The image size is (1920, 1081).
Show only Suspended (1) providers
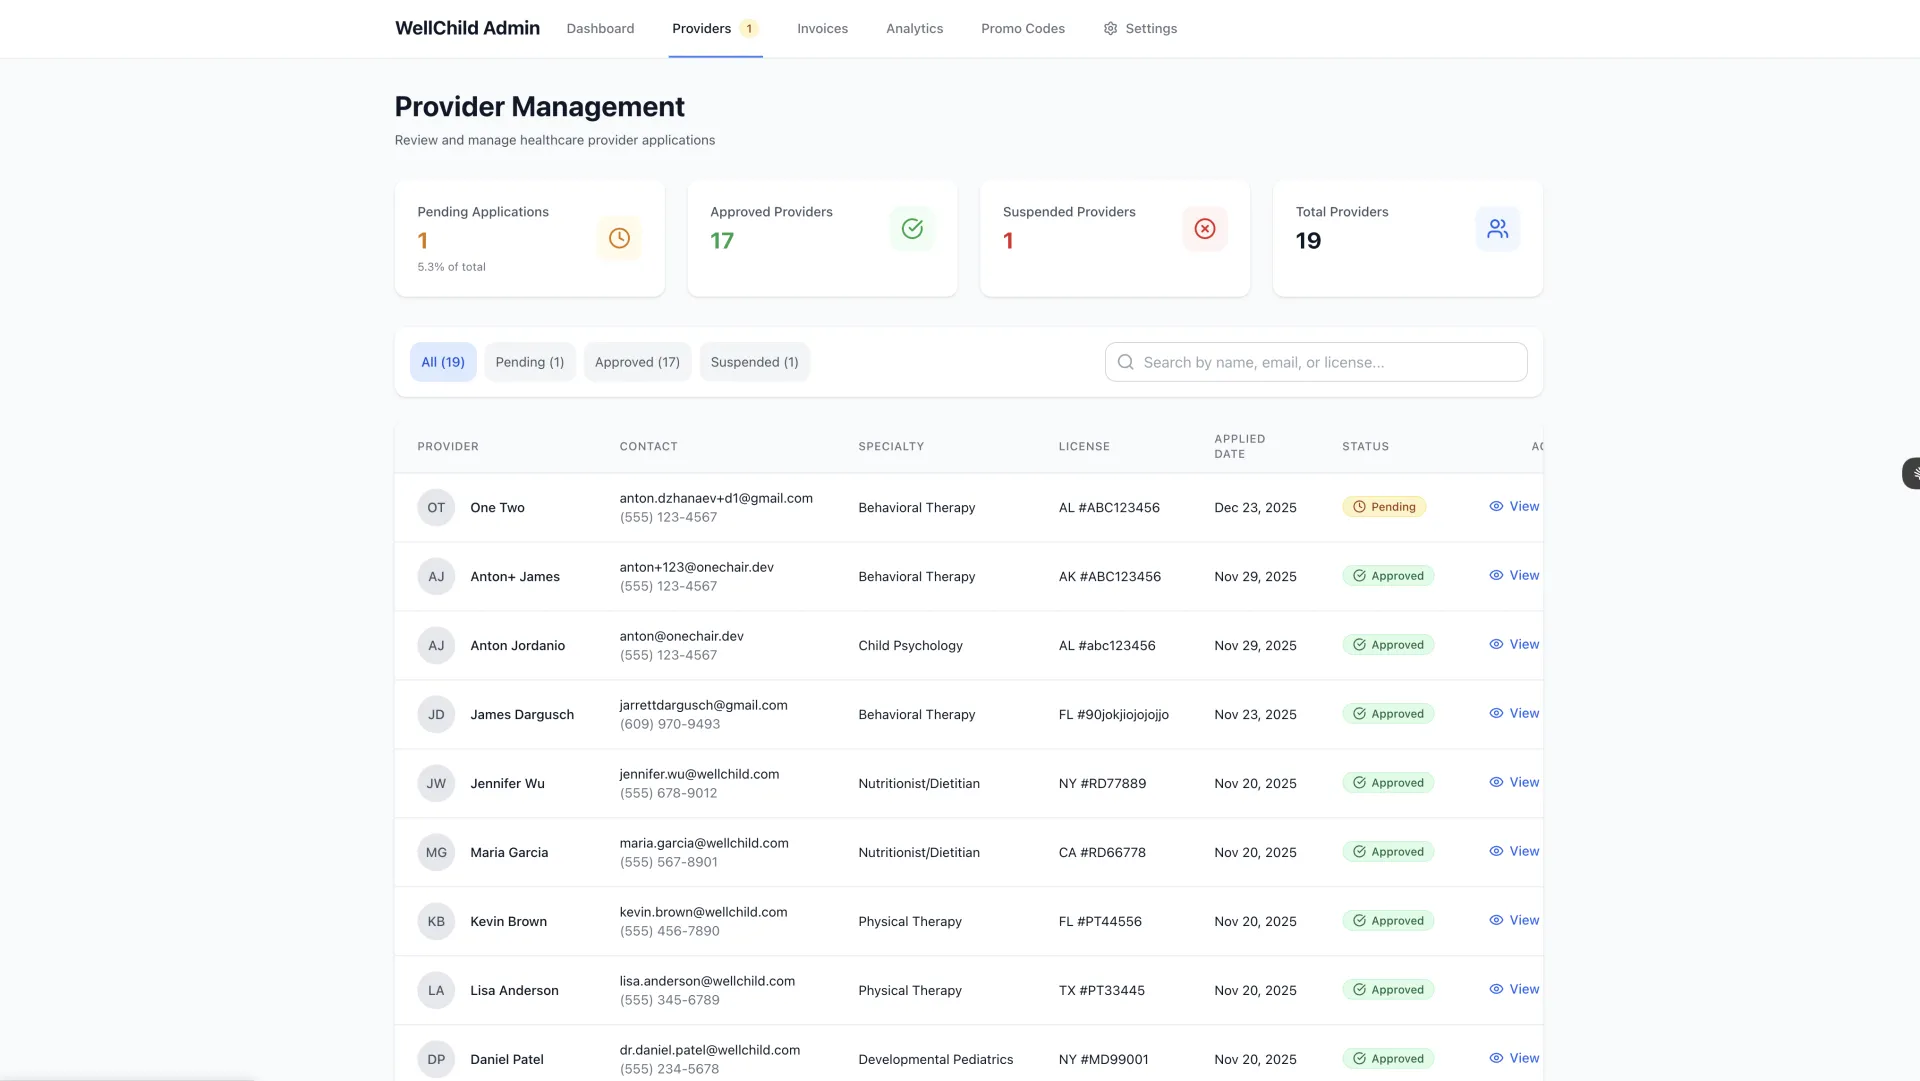(754, 362)
